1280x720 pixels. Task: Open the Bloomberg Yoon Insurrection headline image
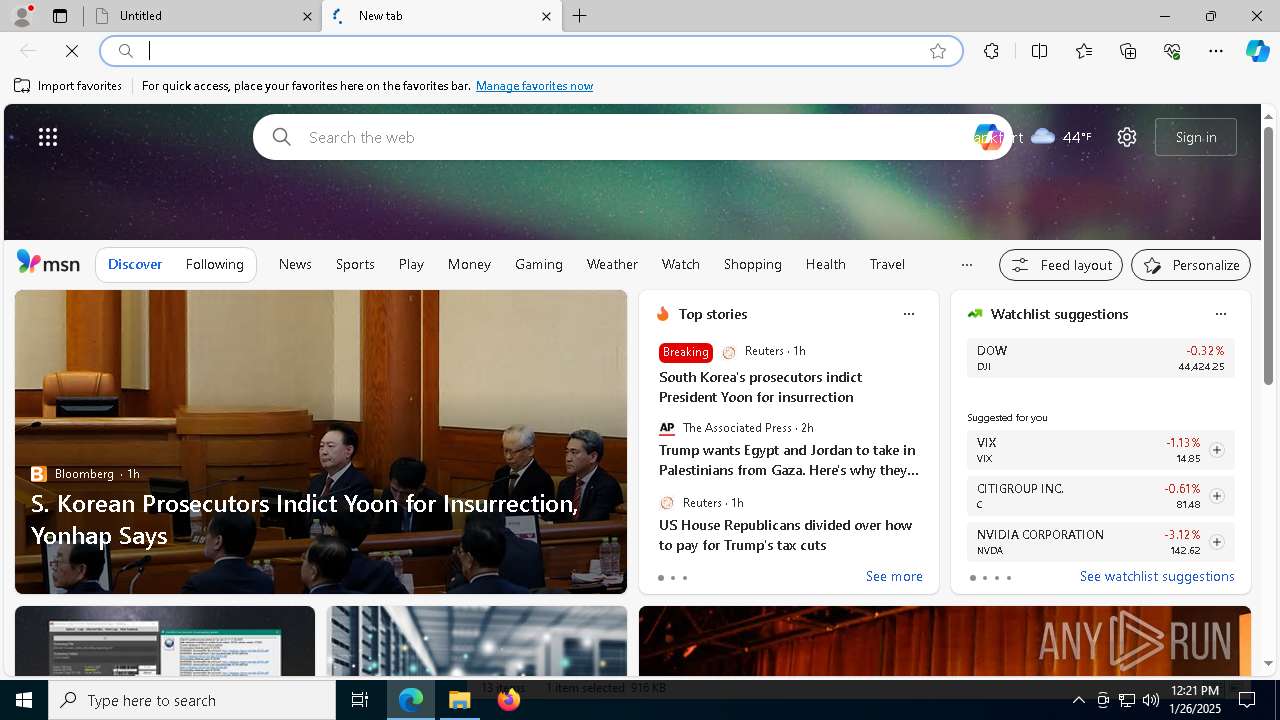[x=321, y=442]
